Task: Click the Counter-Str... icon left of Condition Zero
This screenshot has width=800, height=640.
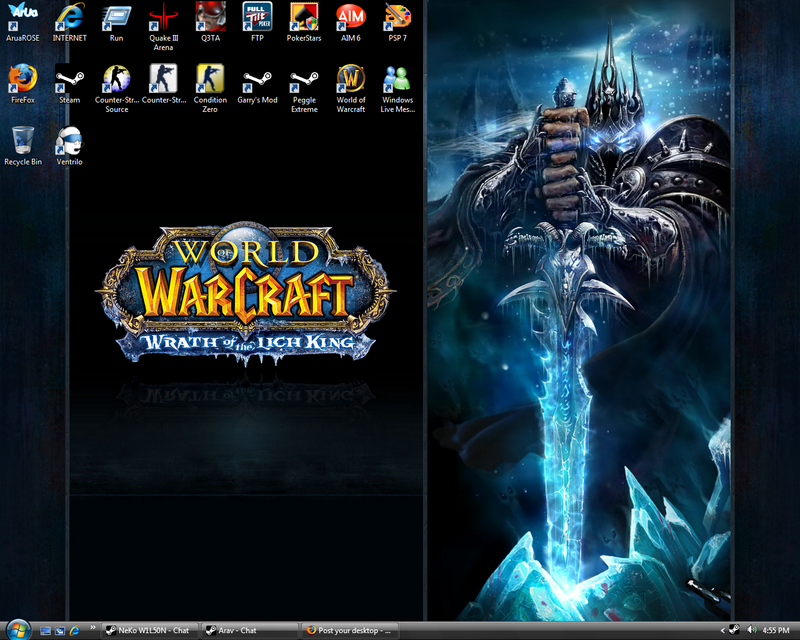Action: pyautogui.click(x=163, y=84)
